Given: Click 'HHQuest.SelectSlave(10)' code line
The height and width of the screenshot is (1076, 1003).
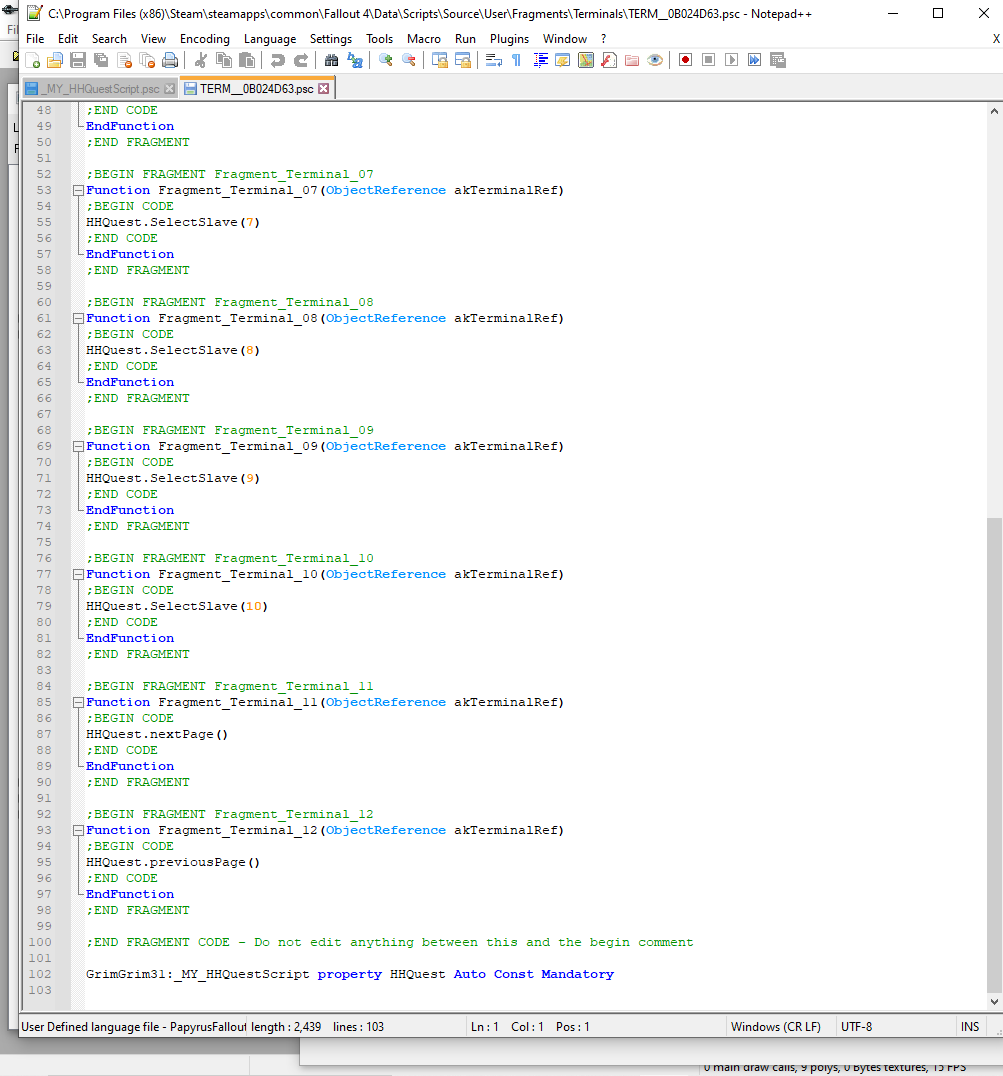Looking at the screenshot, I should (x=176, y=607).
